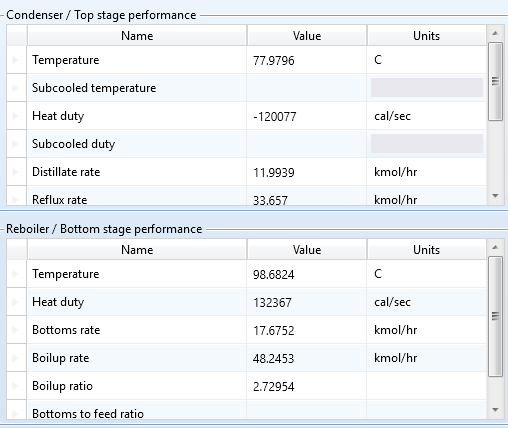Click the condenser table scroll down arrow
Viewport: 508px width, 428px height.
(x=495, y=196)
